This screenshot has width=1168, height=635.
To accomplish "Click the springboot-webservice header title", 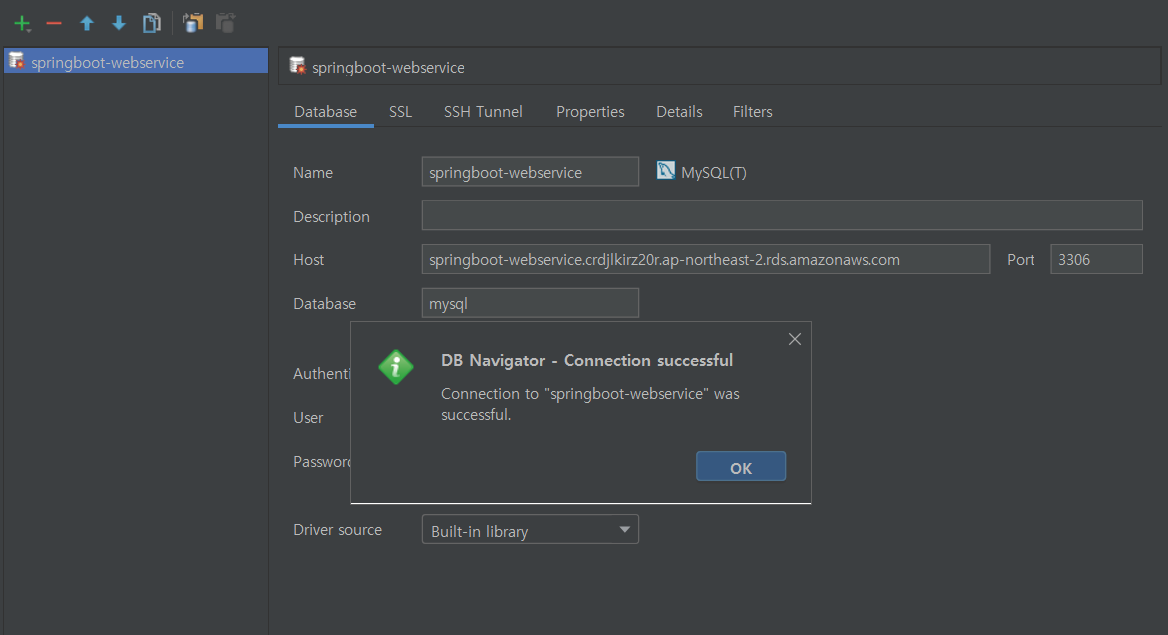I will coord(388,68).
